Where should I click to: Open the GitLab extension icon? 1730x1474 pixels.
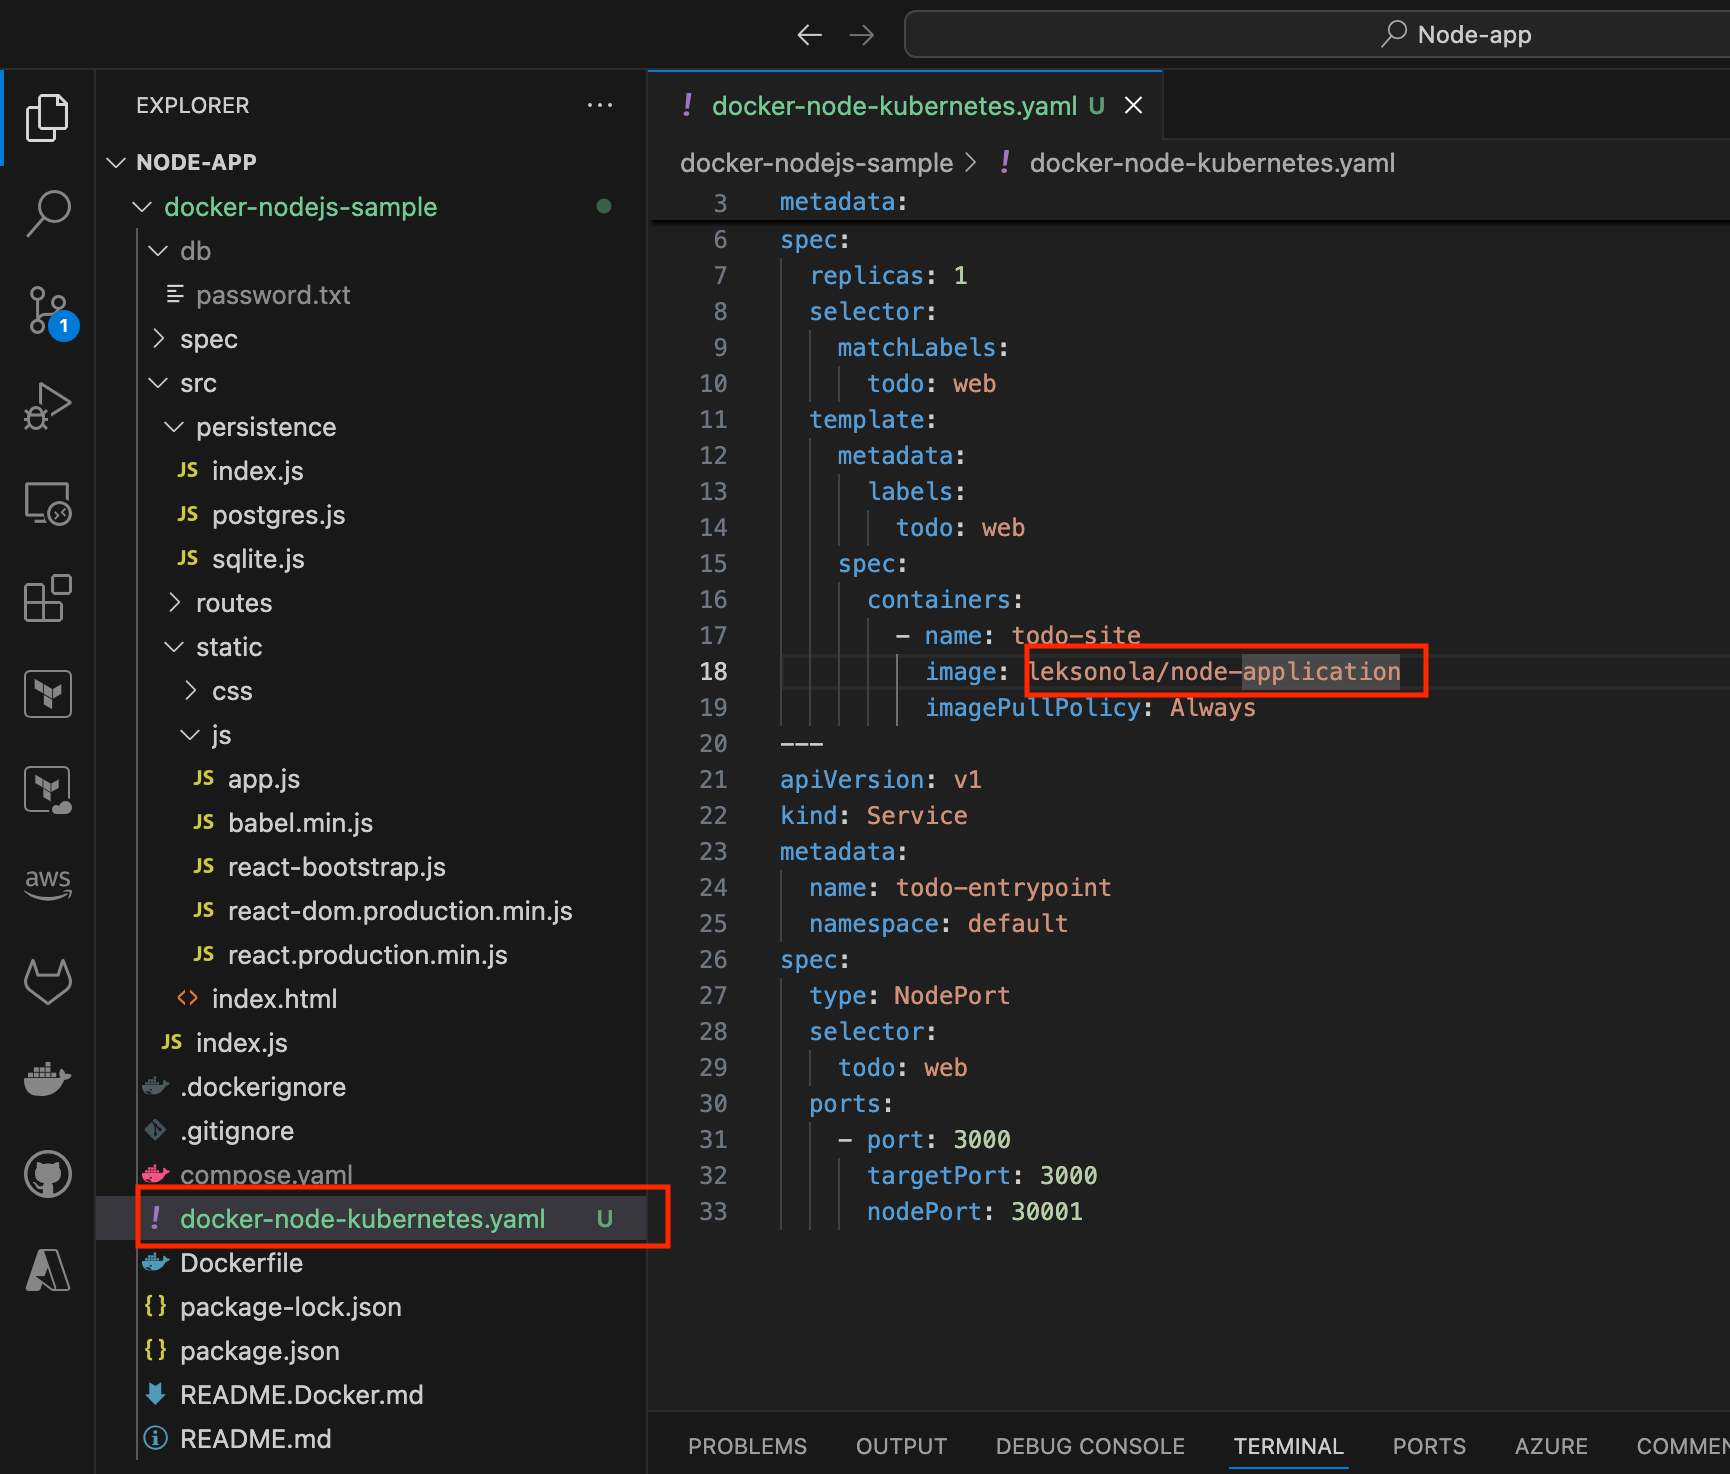47,981
